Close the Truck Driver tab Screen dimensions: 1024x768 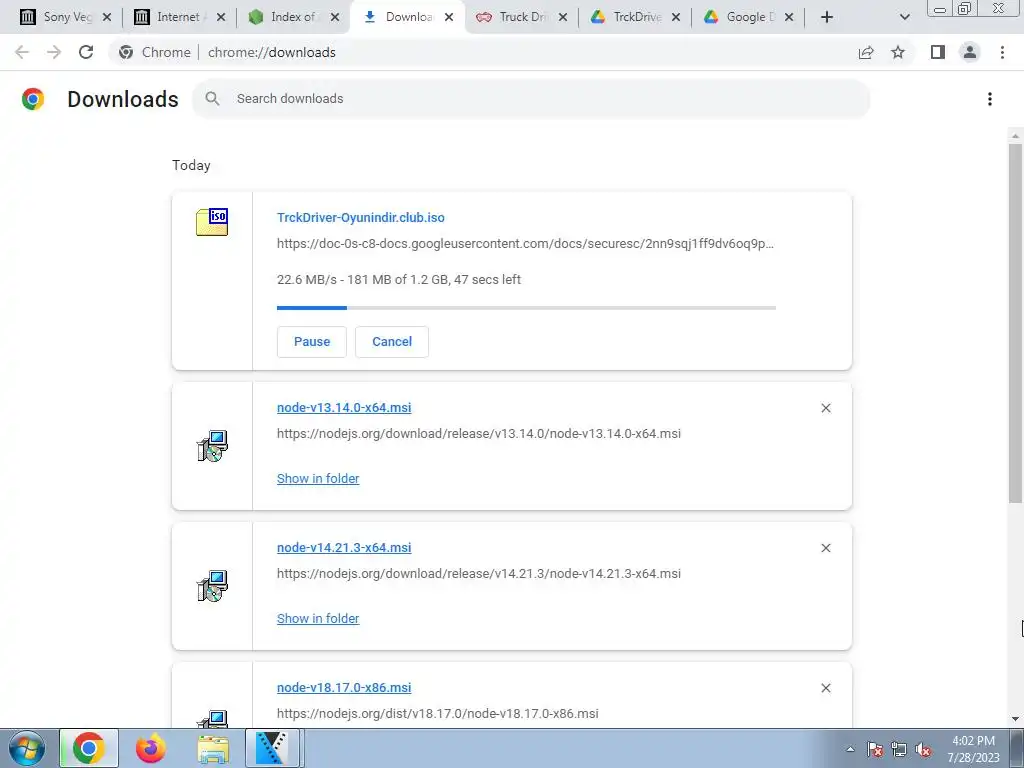(562, 17)
